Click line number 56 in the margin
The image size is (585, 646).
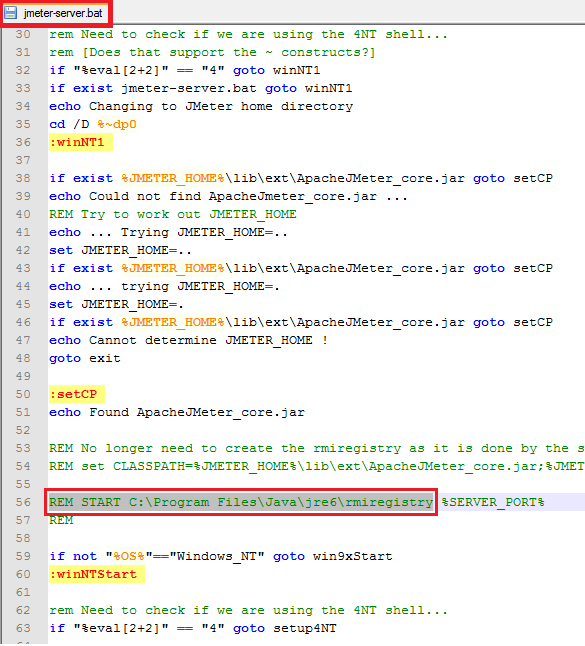(x=23, y=502)
